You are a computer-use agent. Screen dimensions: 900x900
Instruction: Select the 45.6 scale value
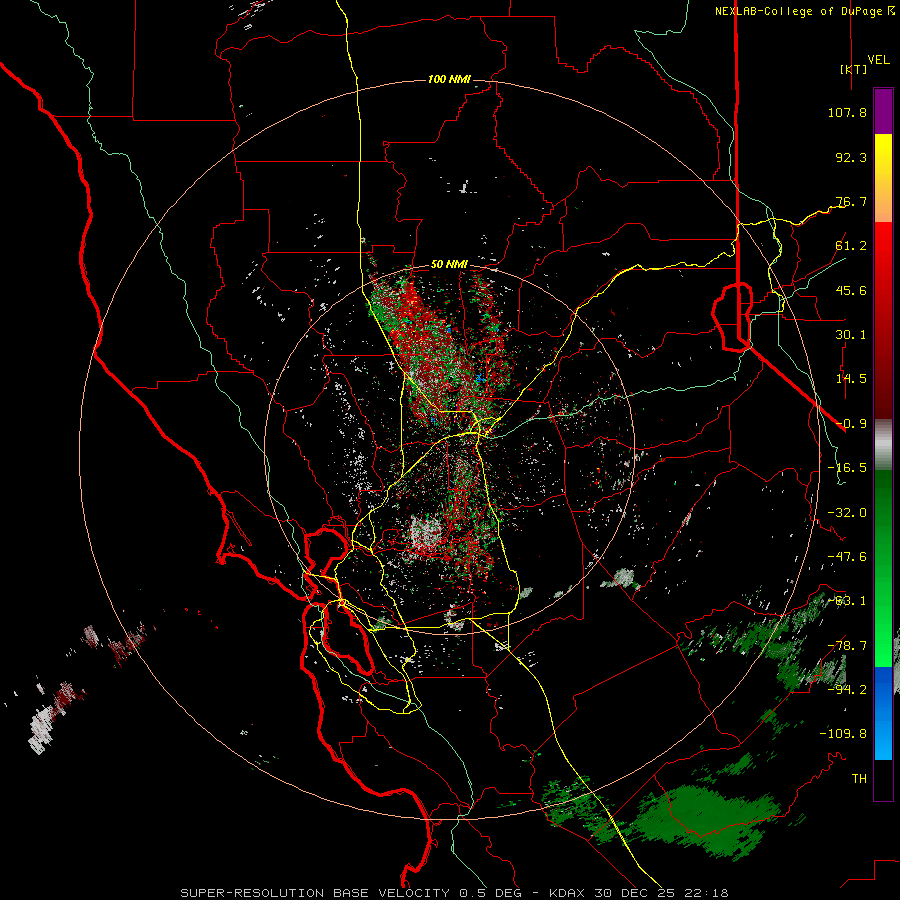[x=851, y=290]
